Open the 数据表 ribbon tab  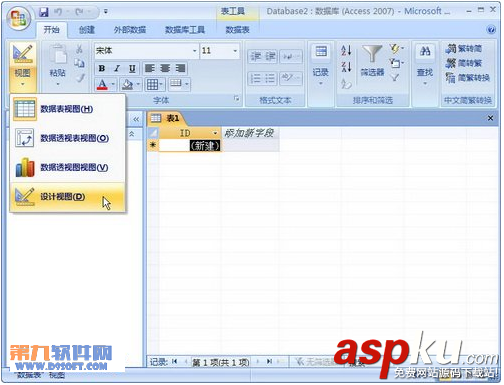(237, 30)
